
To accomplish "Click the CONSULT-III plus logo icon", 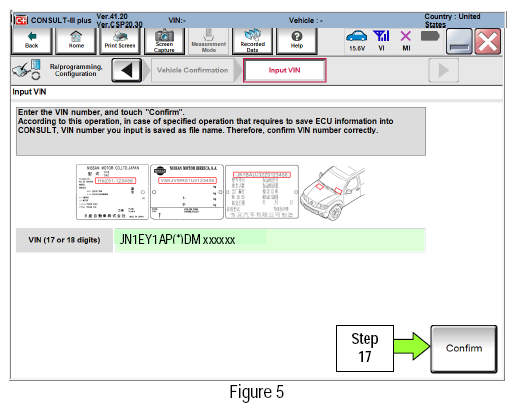I will [x=21, y=20].
